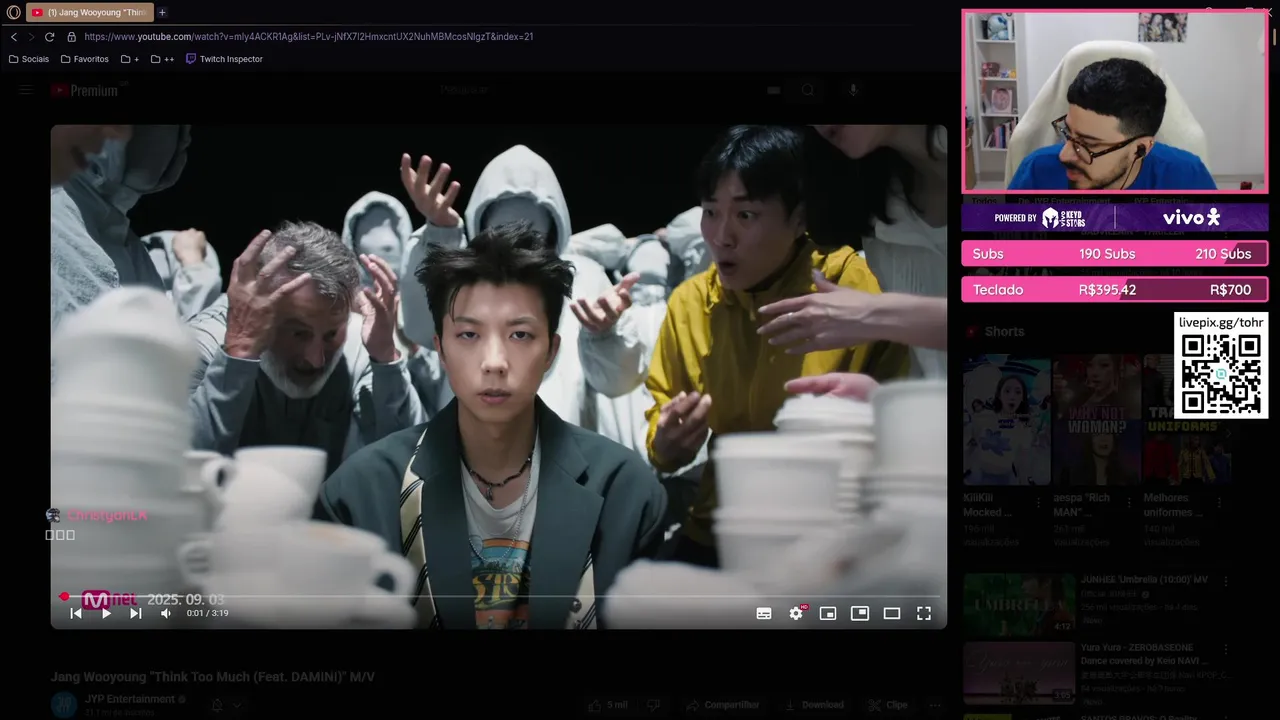Reload the current page
1280x720 pixels.
point(49,36)
